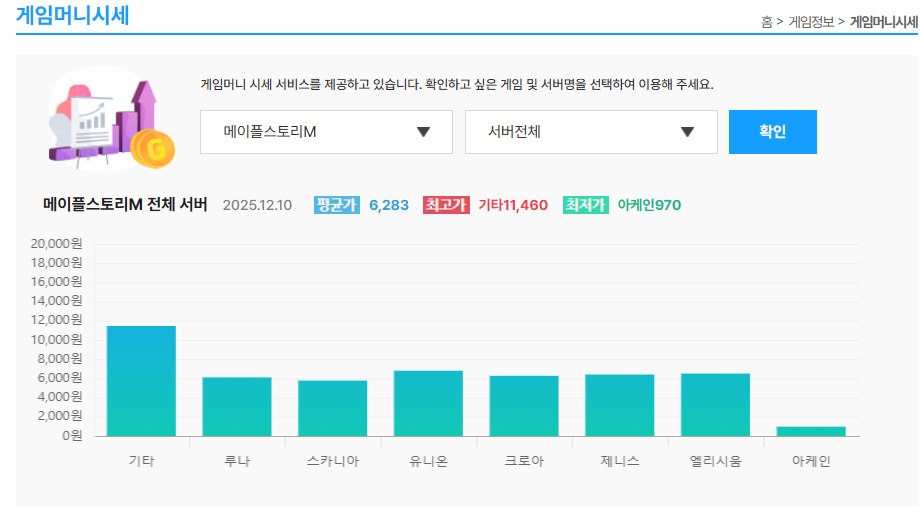920x507 pixels.
Task: Click the lowest price text 아케인970
Action: 649,205
